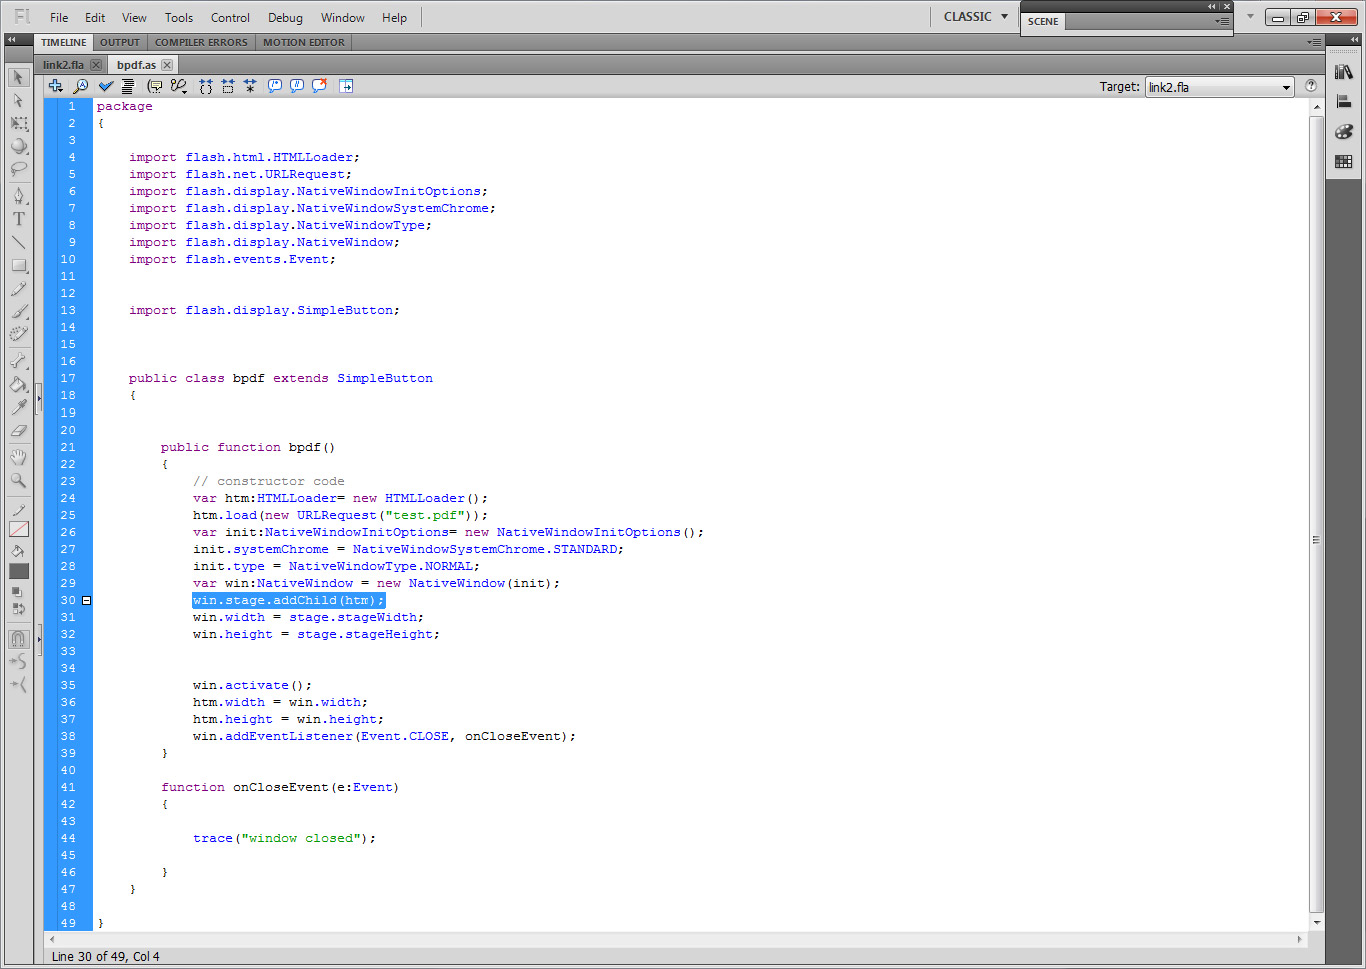Select the Pencil tool
Image resolution: width=1366 pixels, height=969 pixels.
point(18,288)
